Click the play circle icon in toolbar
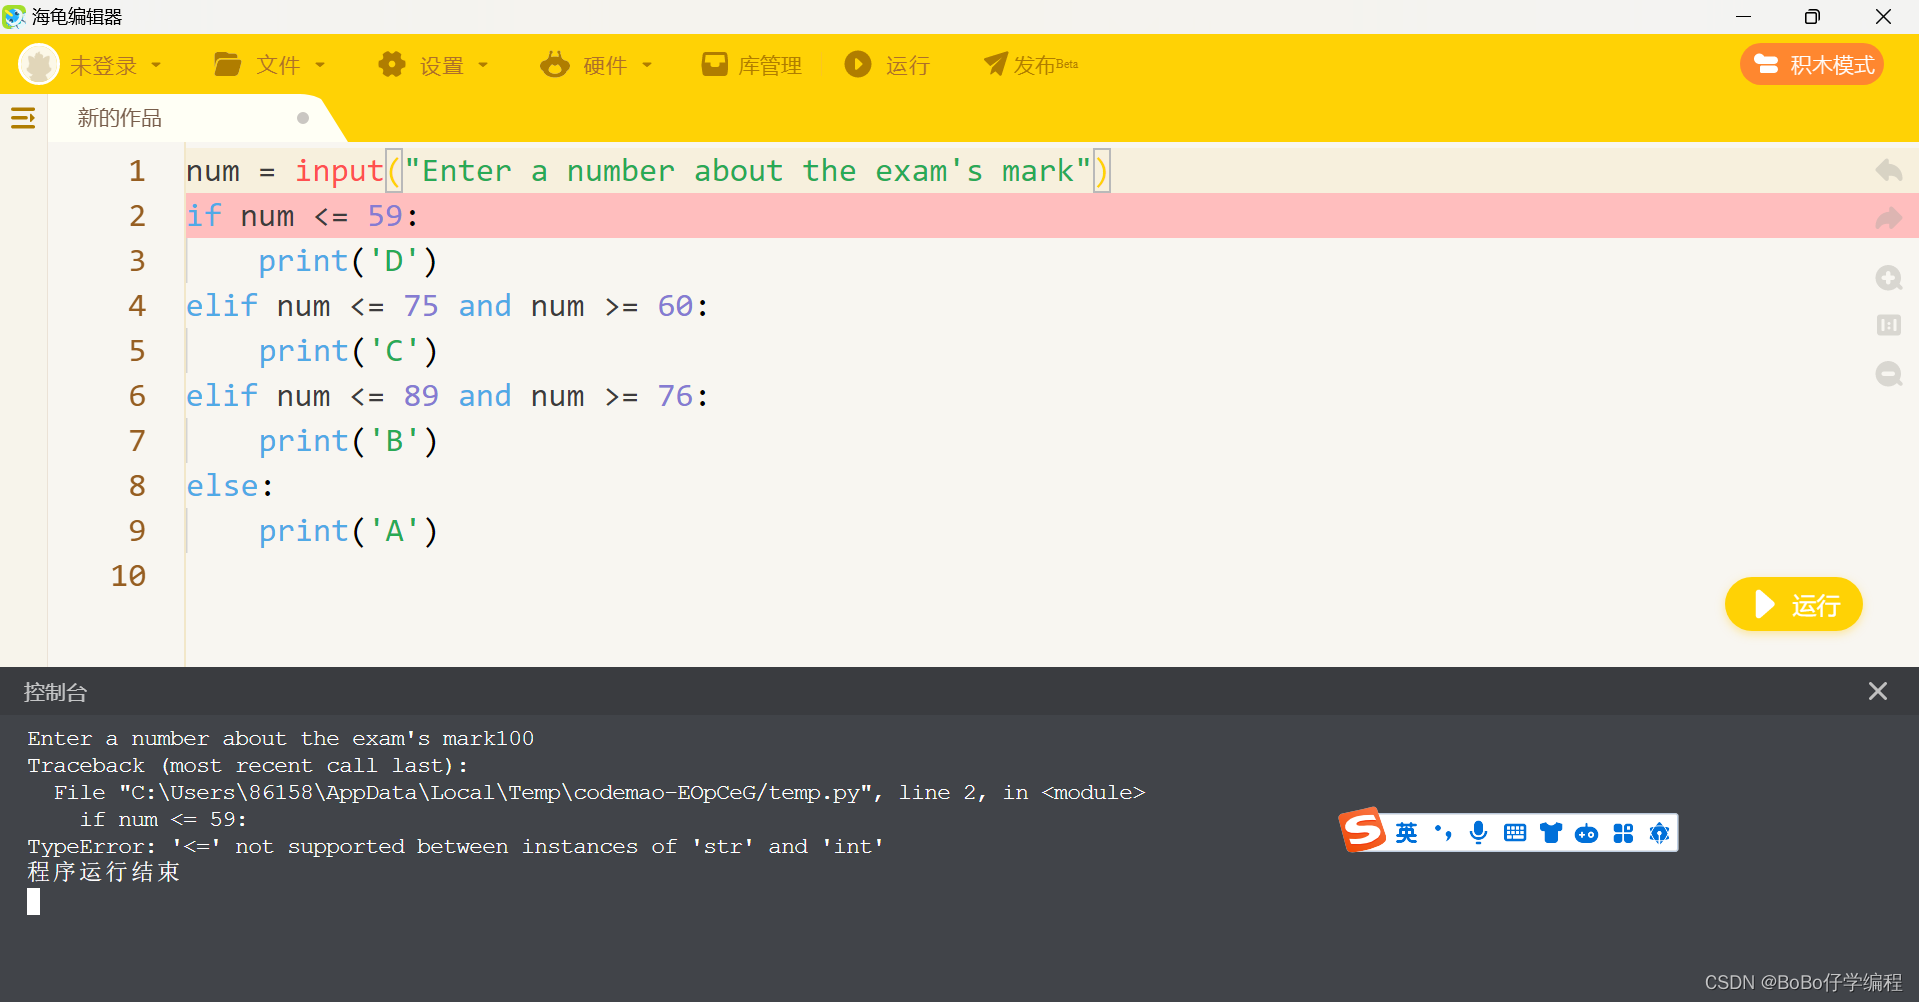The image size is (1919, 1002). coord(857,64)
